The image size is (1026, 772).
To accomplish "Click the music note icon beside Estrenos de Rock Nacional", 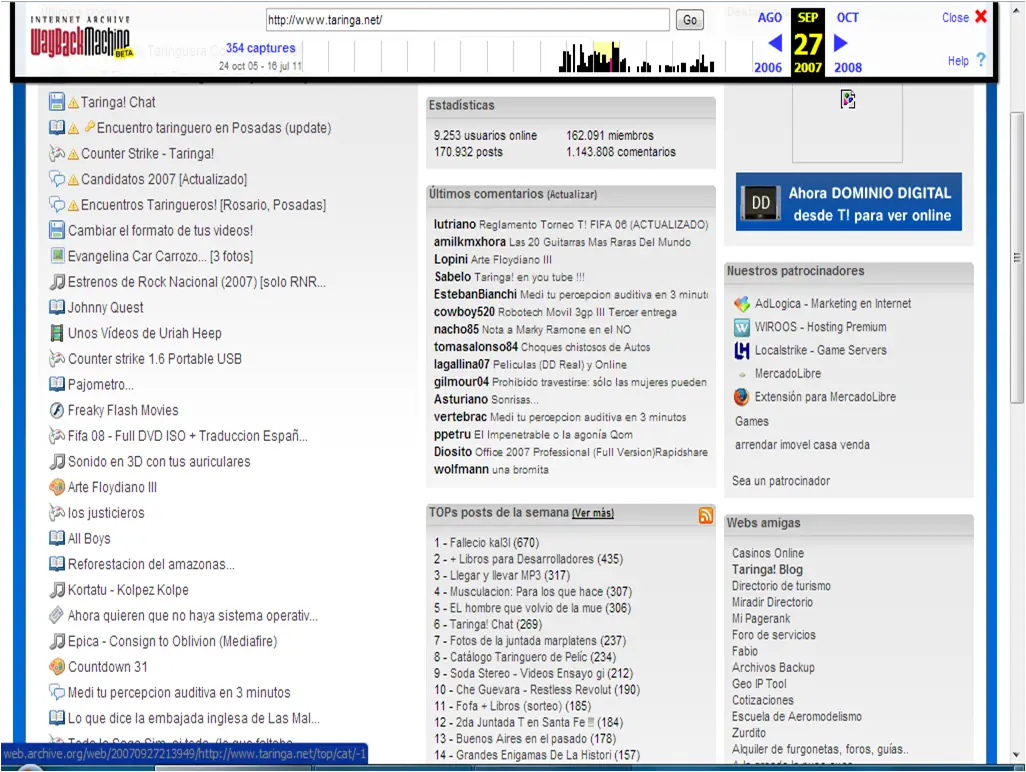I will click(58, 281).
